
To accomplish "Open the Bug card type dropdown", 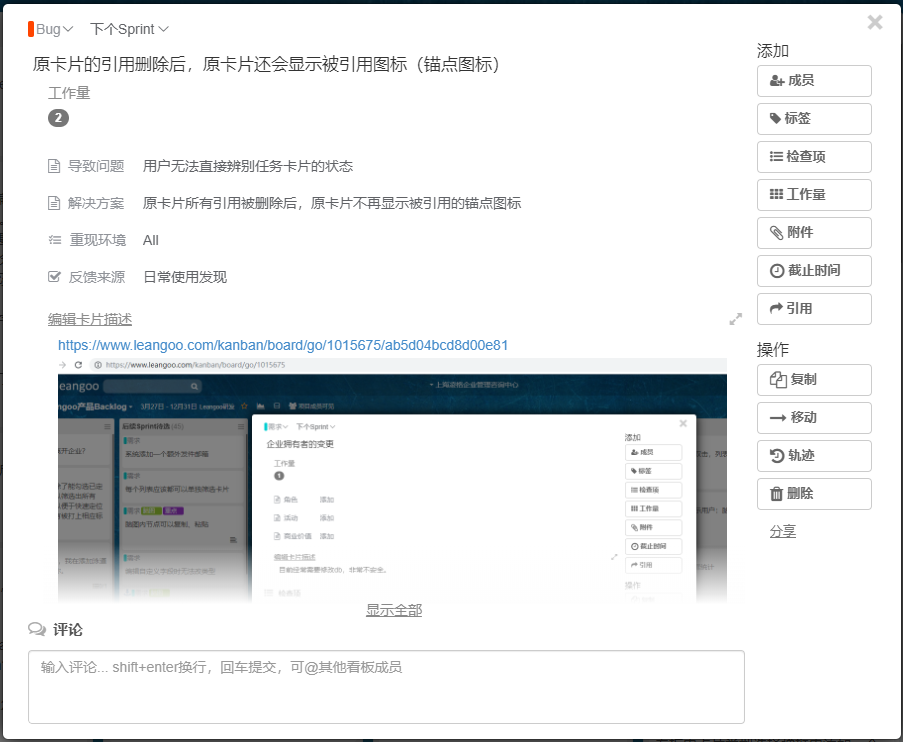I will pos(51,29).
